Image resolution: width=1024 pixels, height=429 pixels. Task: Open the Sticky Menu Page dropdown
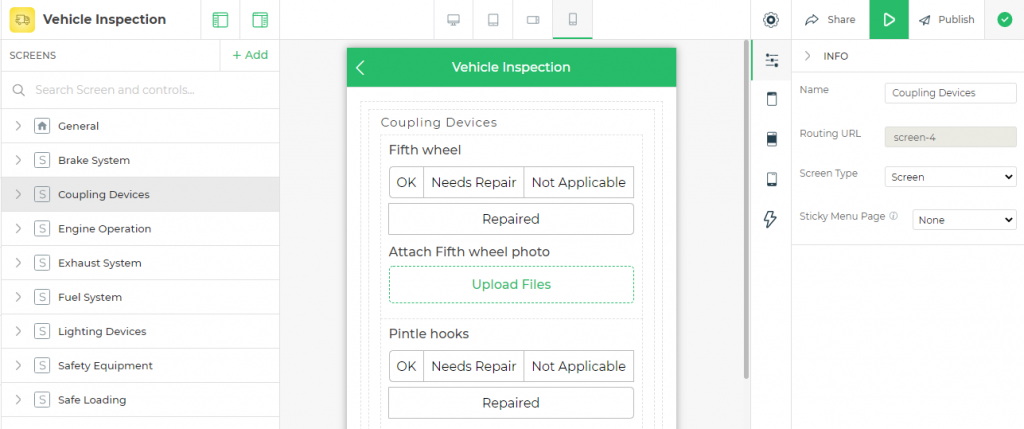(964, 220)
